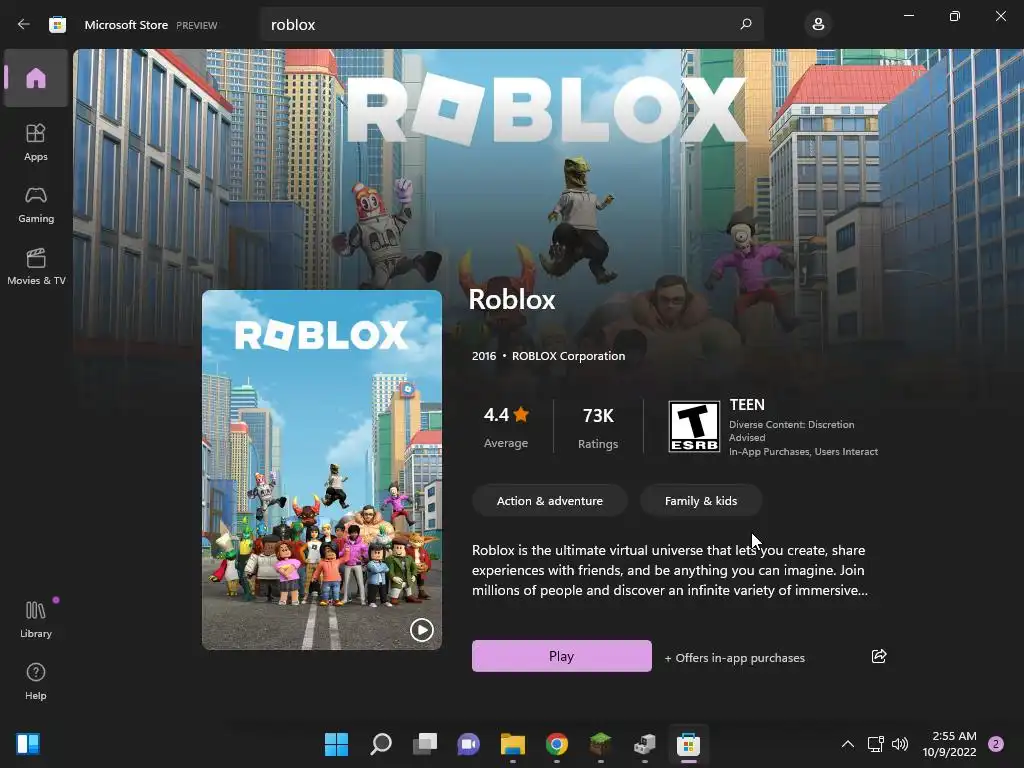Open Help in the sidebar
The image size is (1024, 768).
point(36,681)
